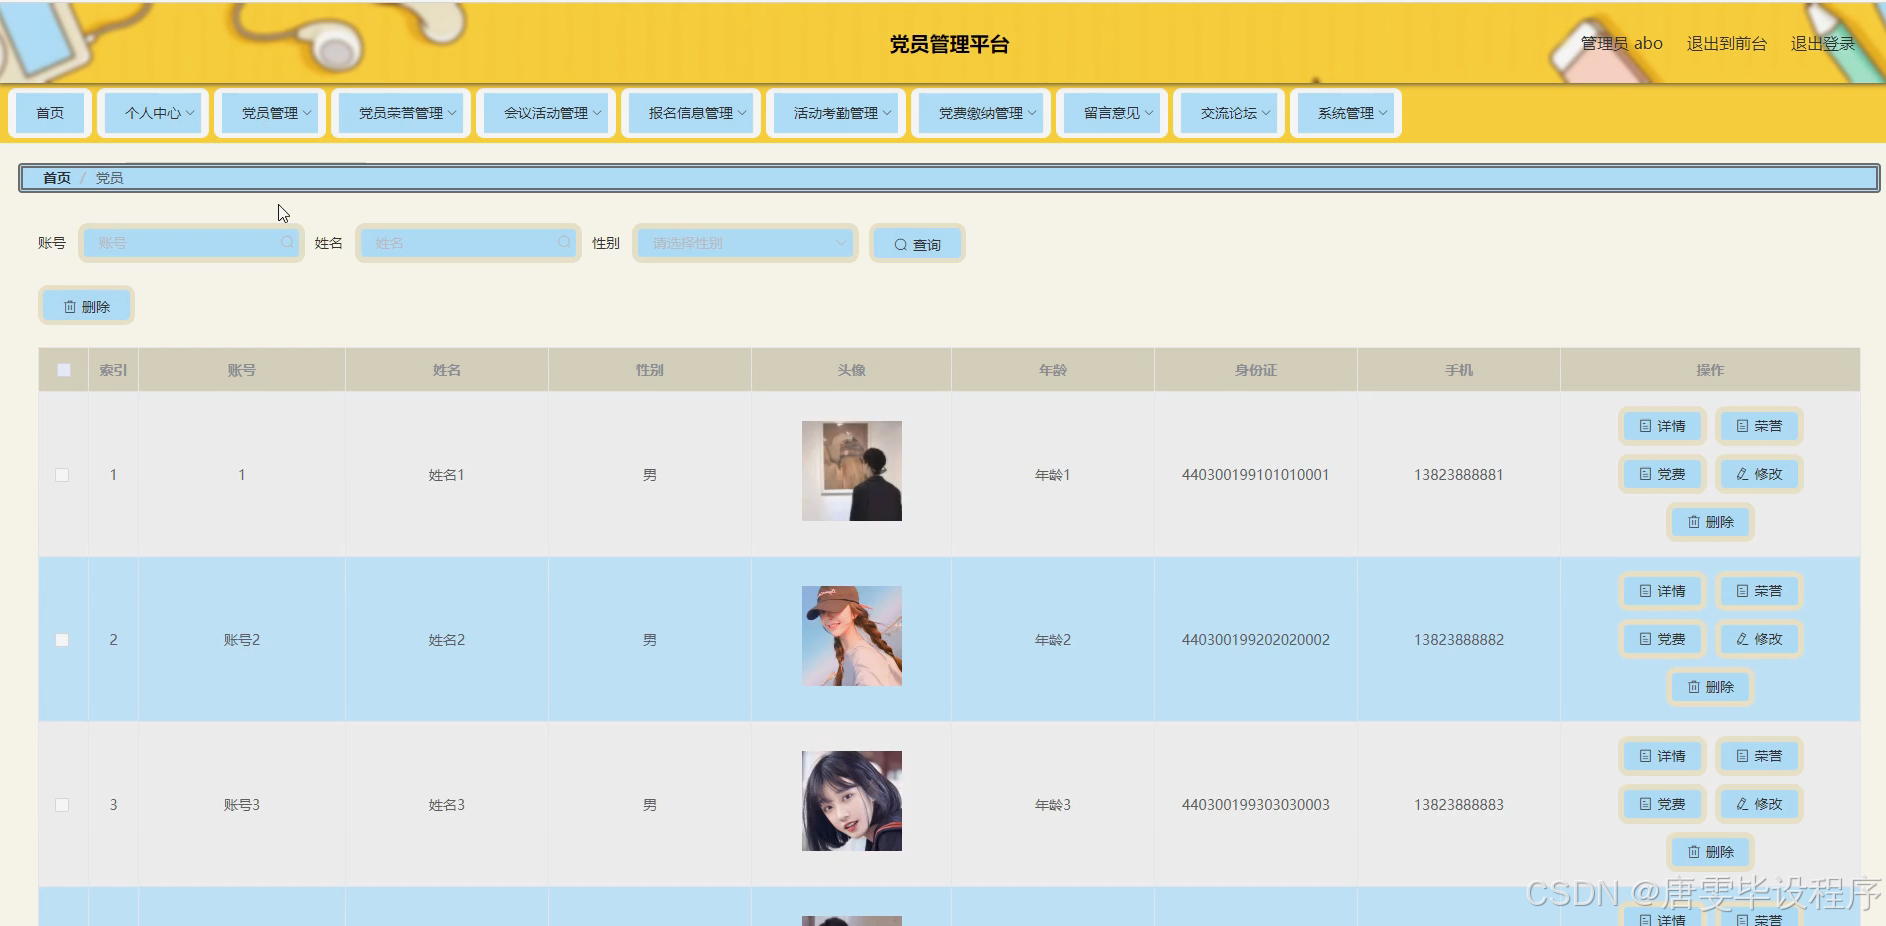Open 详情 for row 姓名2
Image resolution: width=1886 pixels, height=926 pixels.
1661,591
